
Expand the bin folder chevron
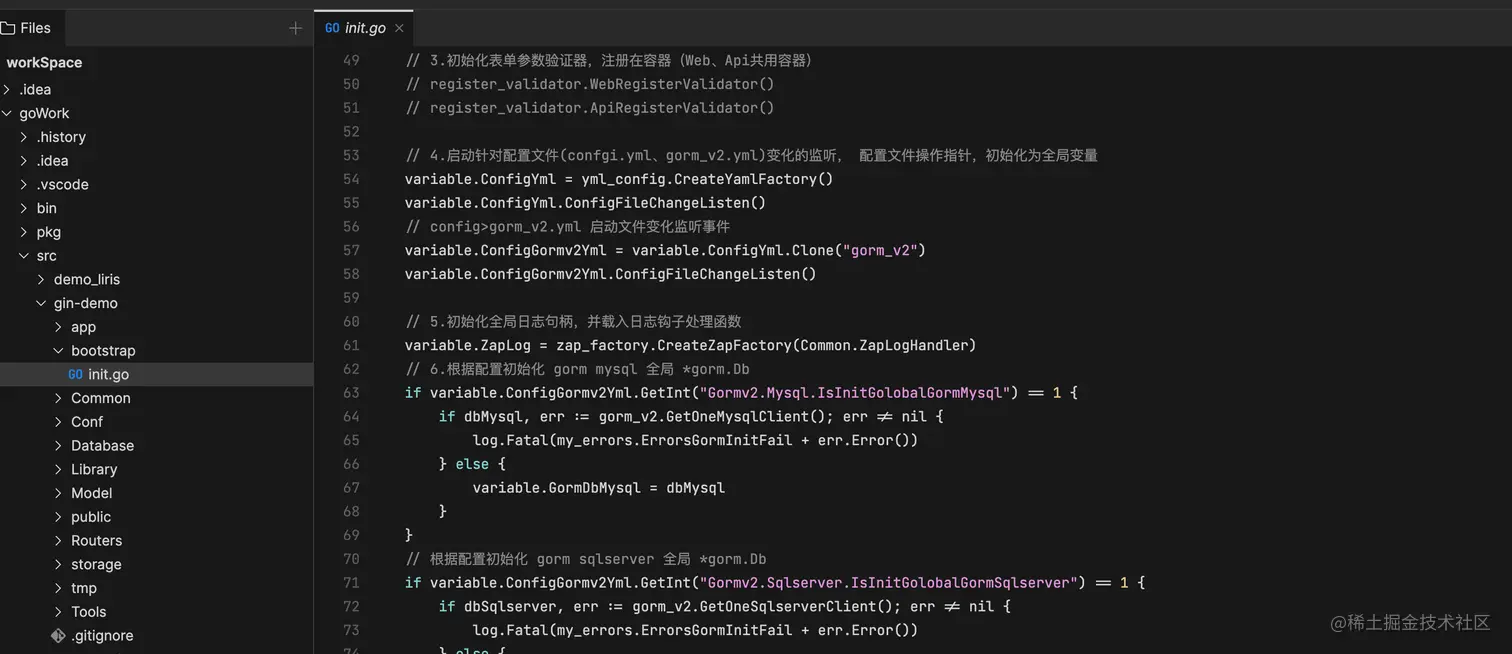pos(24,209)
